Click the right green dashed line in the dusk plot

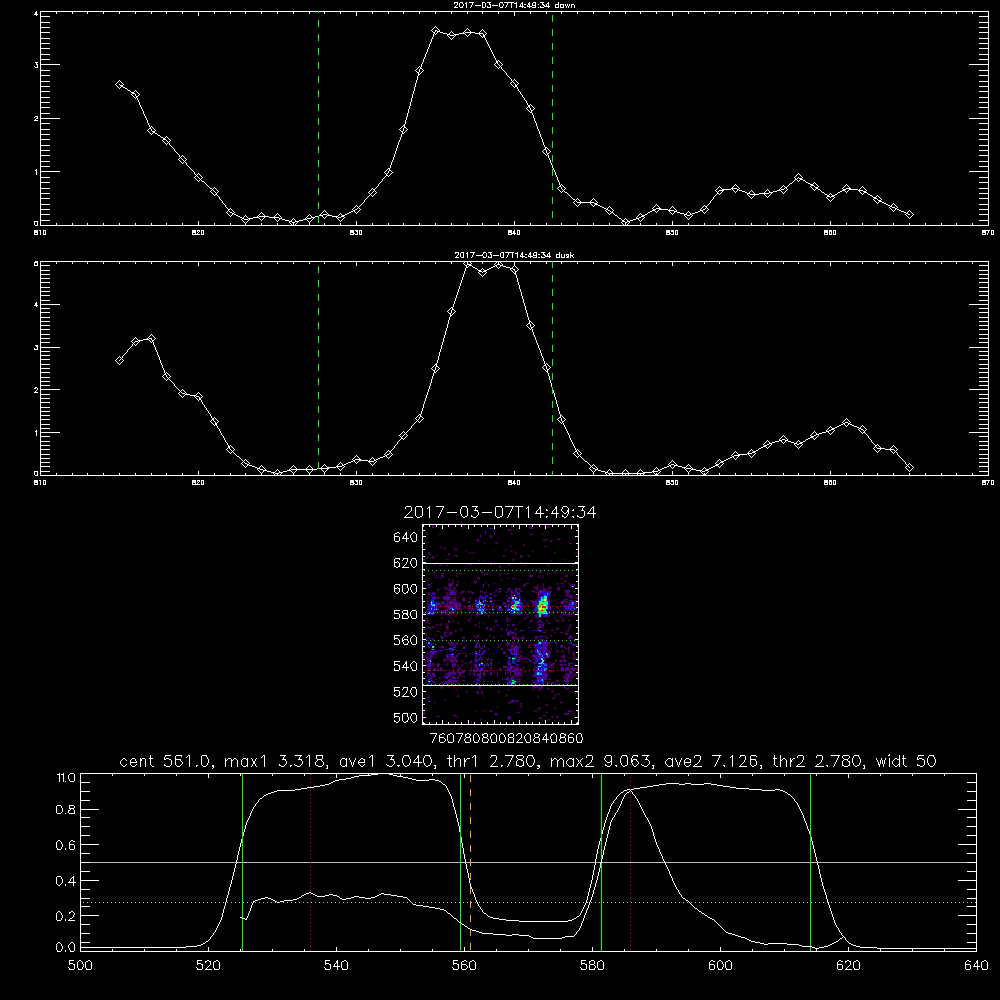pyautogui.click(x=552, y=368)
